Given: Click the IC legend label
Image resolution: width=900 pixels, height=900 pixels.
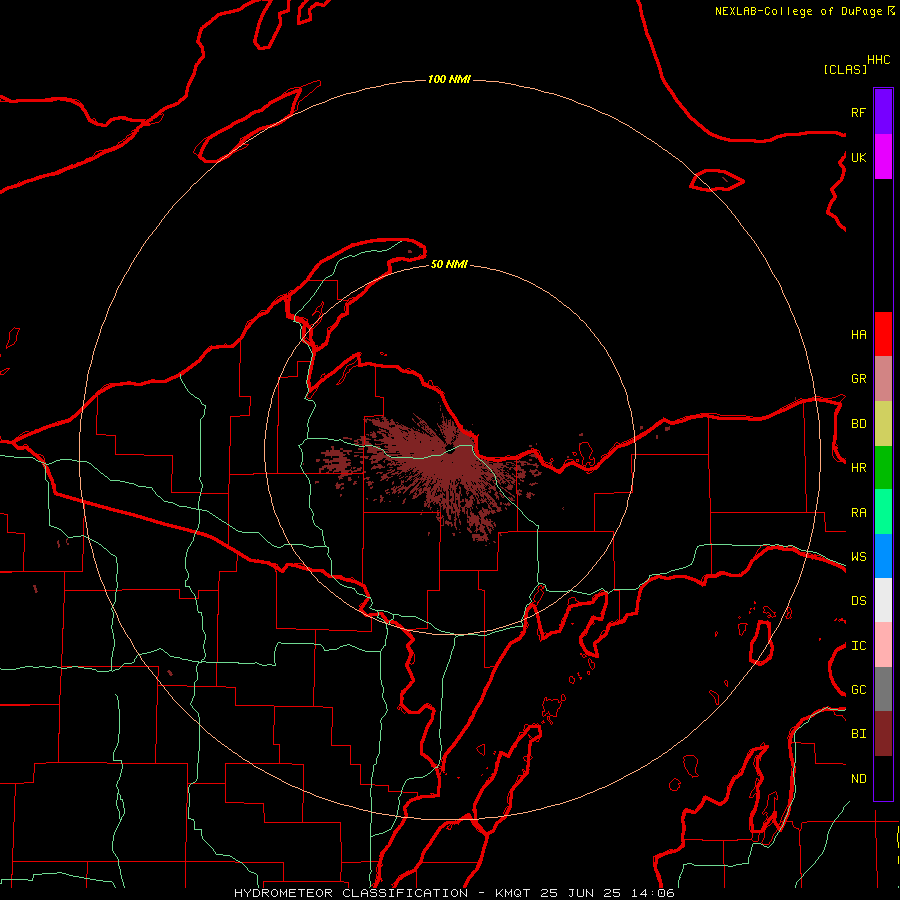Looking at the screenshot, I should coord(858,645).
